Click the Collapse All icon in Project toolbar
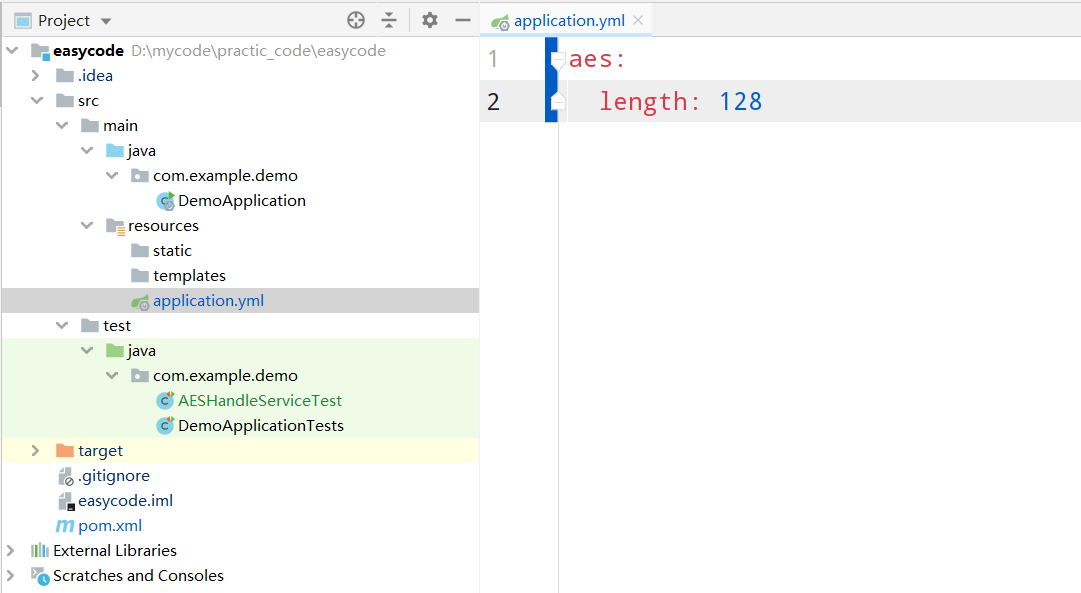Viewport: 1081px width, 593px height. tap(389, 20)
